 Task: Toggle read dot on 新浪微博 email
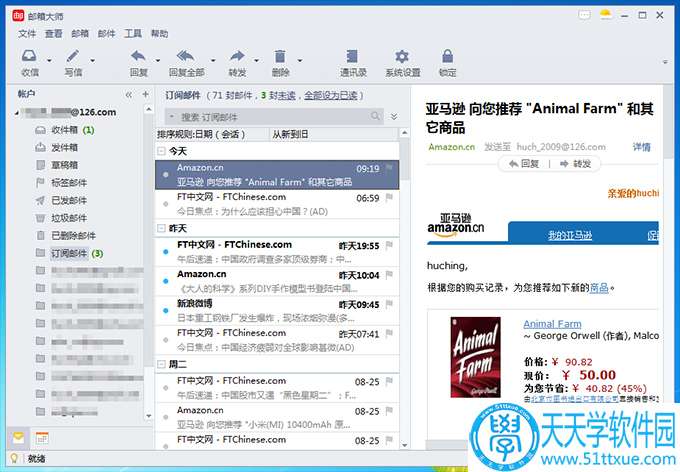166,311
